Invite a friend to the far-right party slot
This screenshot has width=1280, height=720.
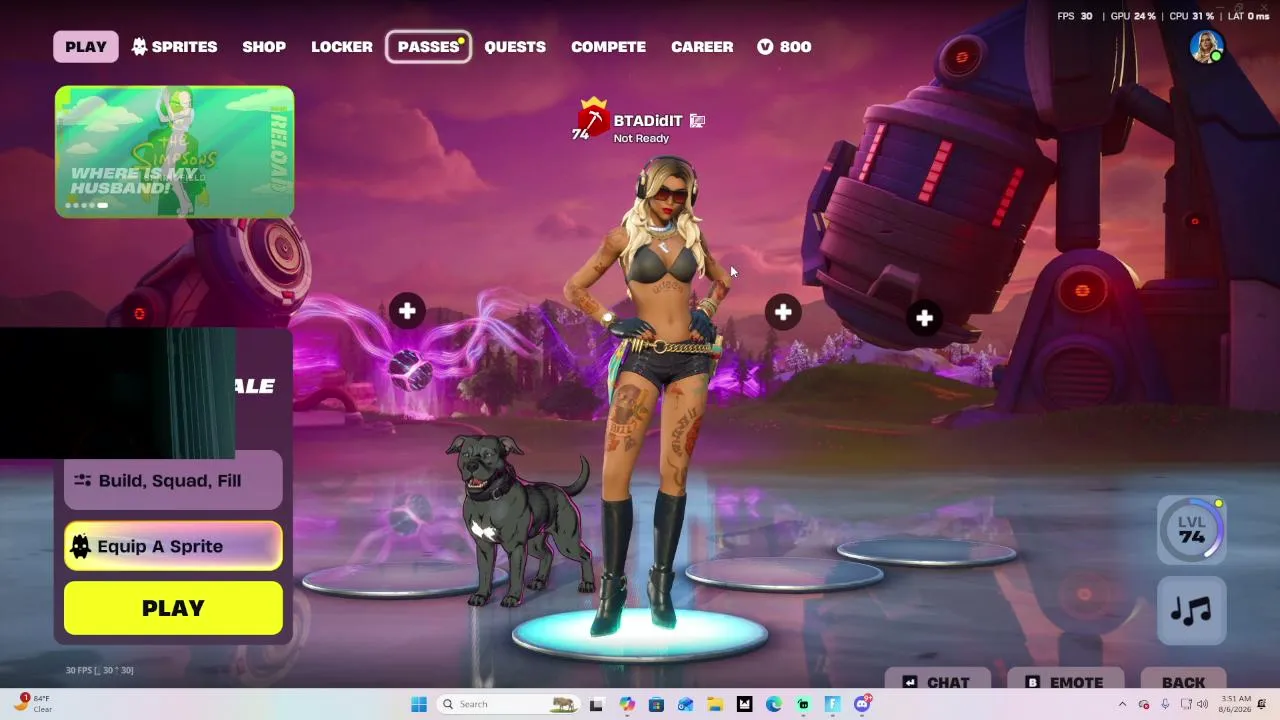[924, 319]
